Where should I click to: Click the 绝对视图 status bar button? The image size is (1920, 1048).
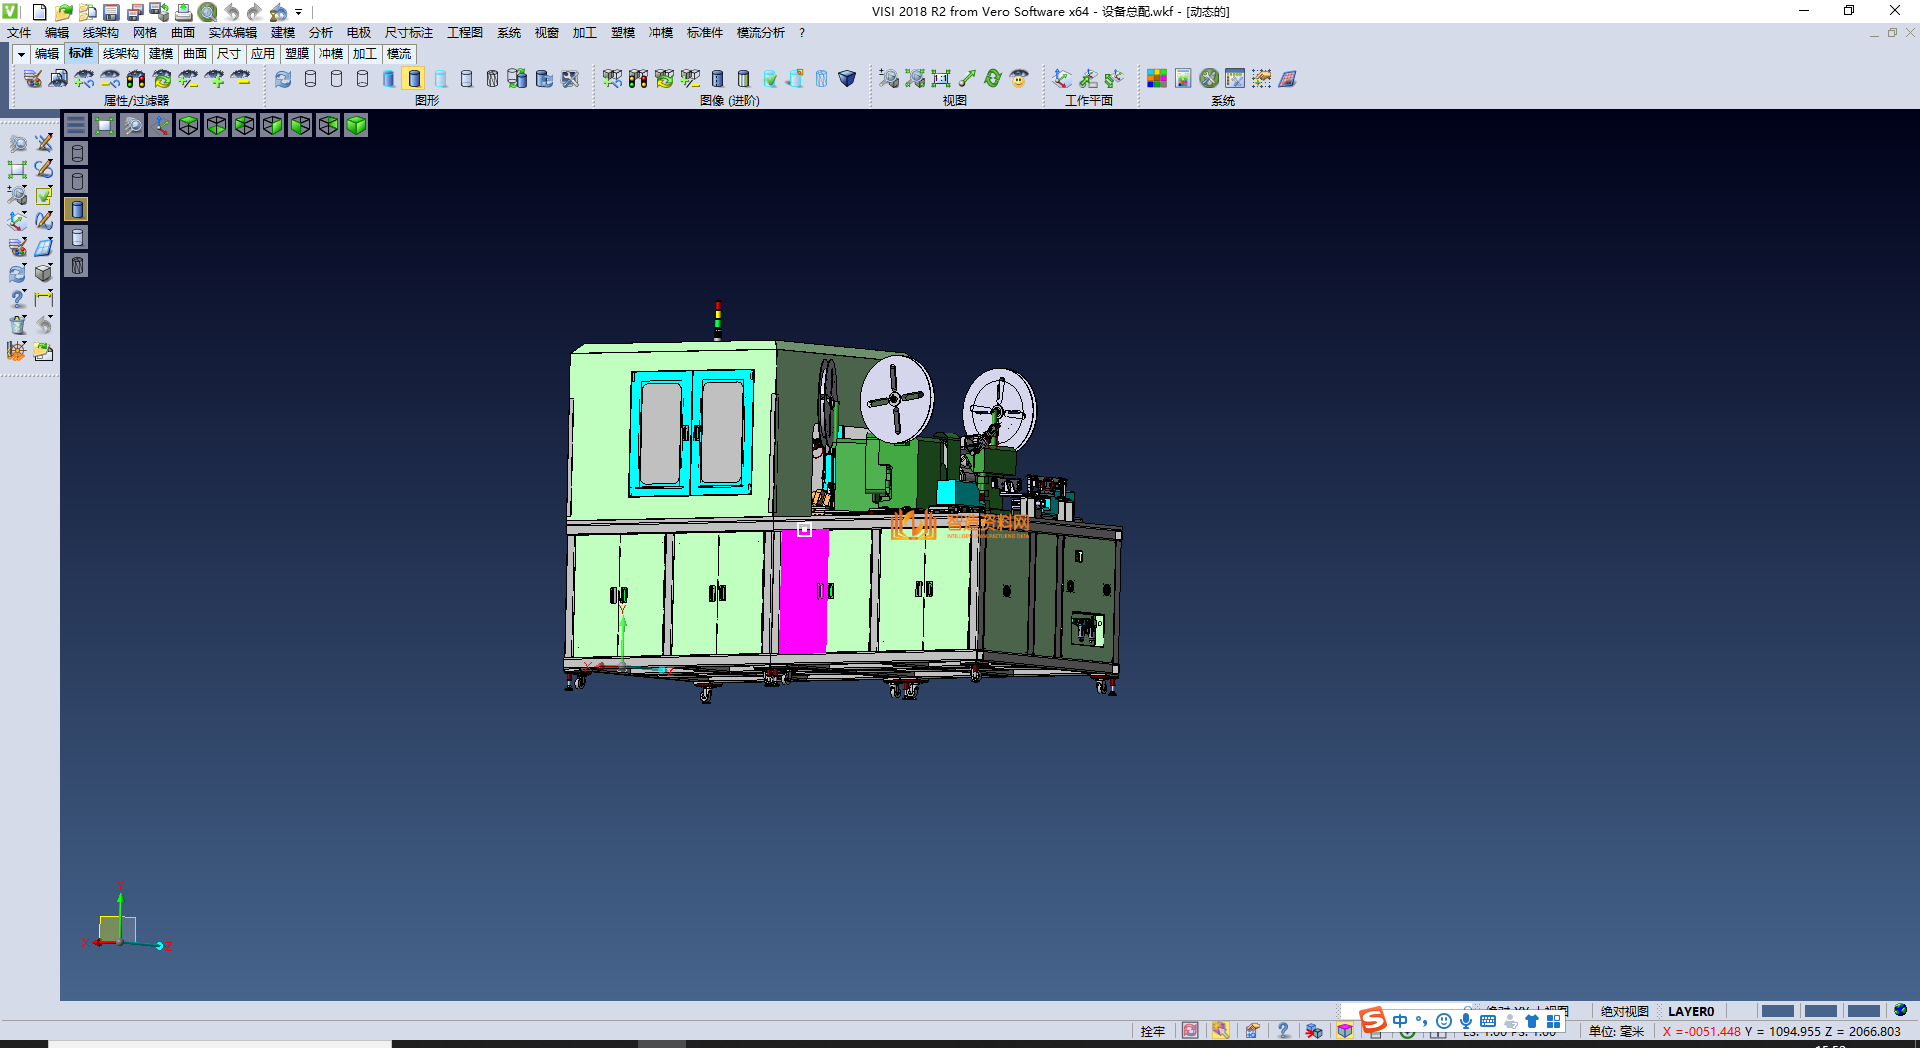tap(1624, 1011)
